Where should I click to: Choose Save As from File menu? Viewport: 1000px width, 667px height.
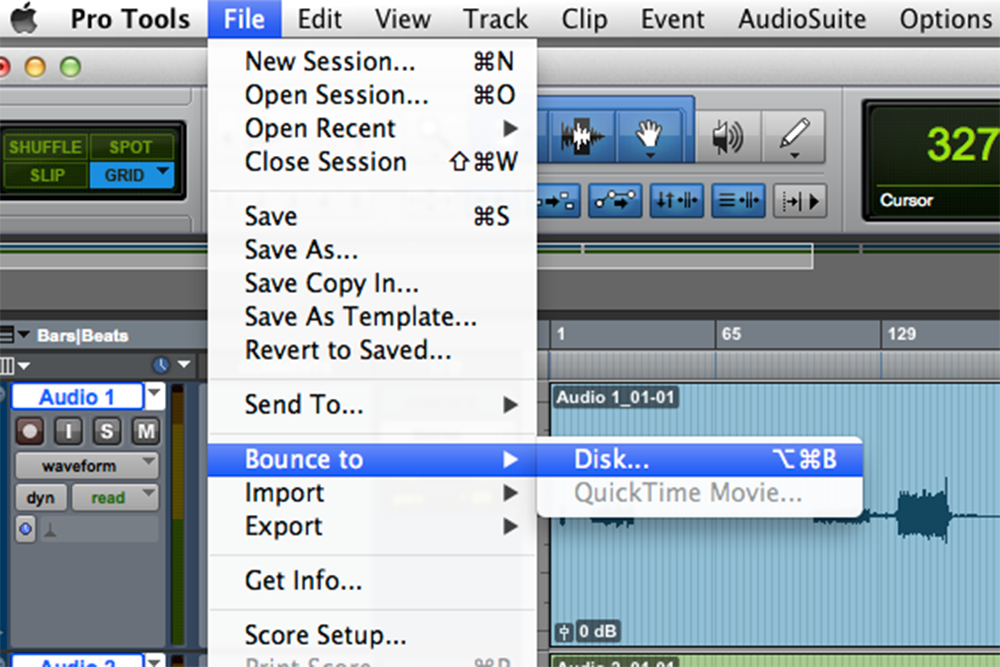372,249
